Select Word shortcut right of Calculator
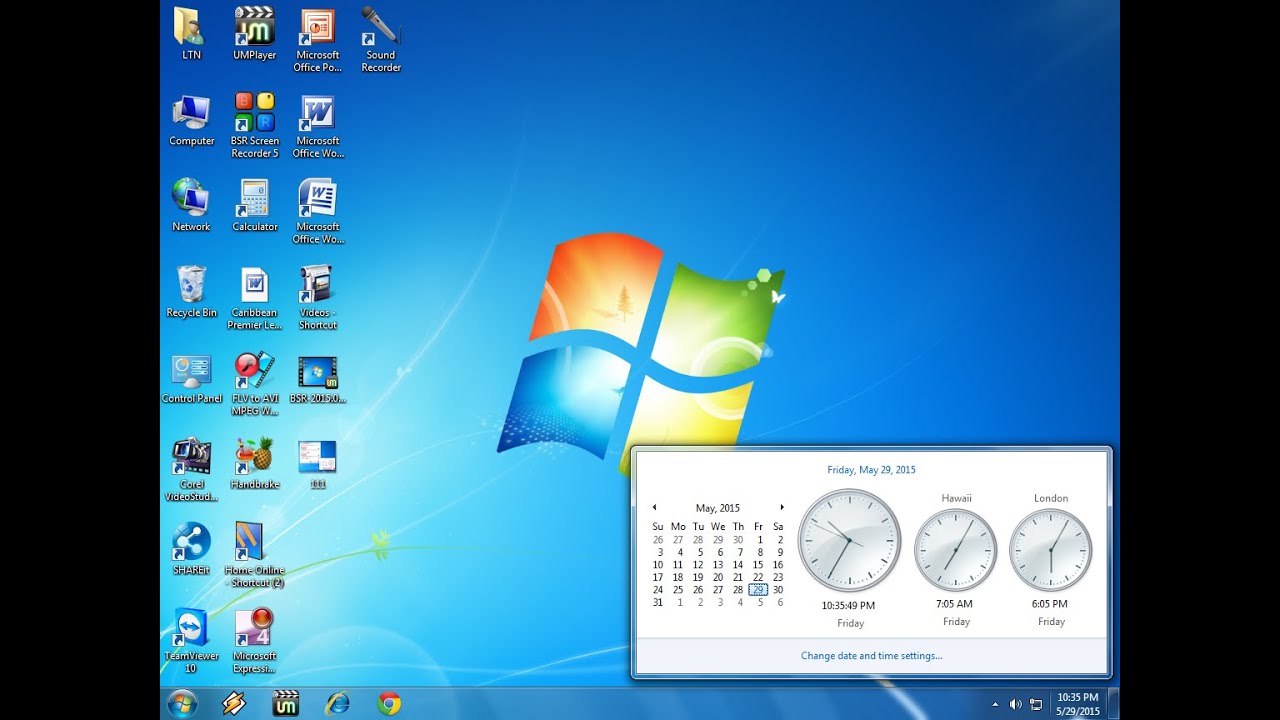 point(318,212)
